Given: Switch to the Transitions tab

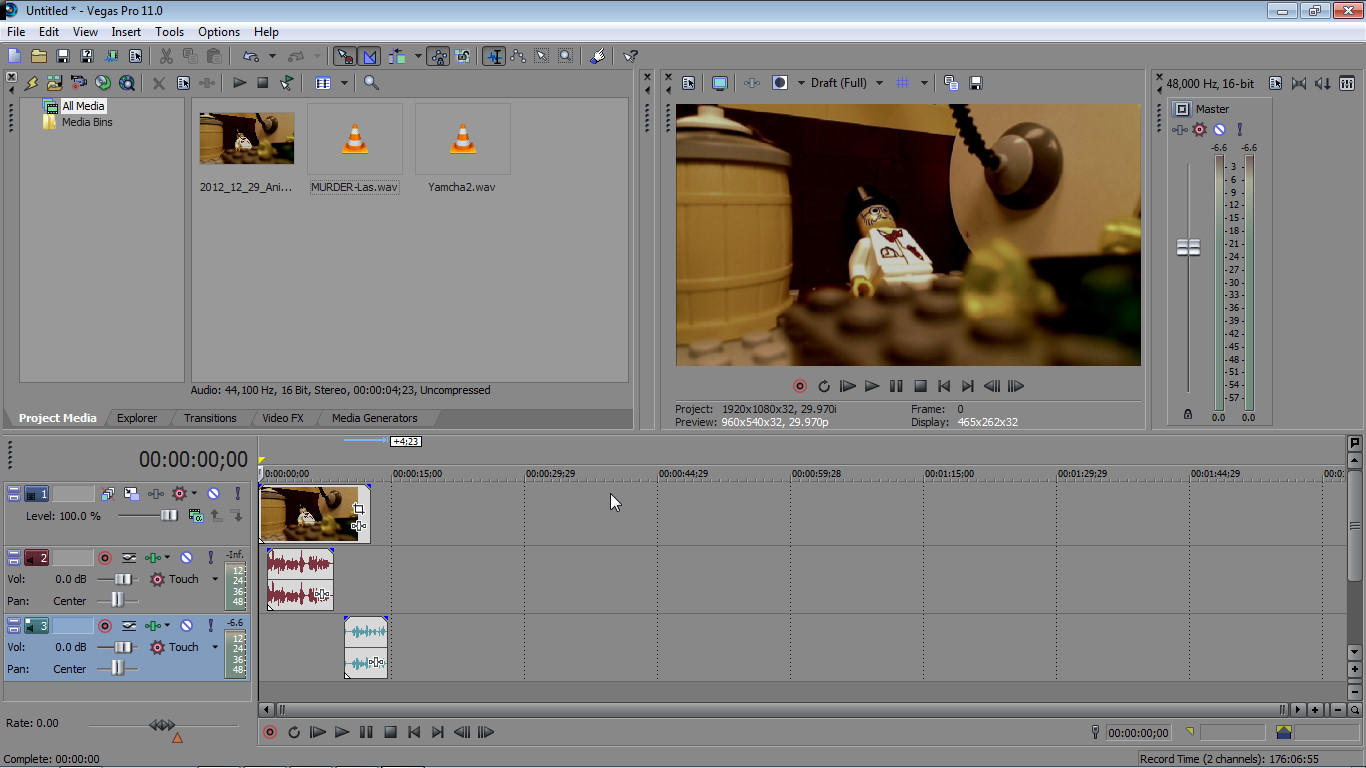Looking at the screenshot, I should pyautogui.click(x=210, y=418).
